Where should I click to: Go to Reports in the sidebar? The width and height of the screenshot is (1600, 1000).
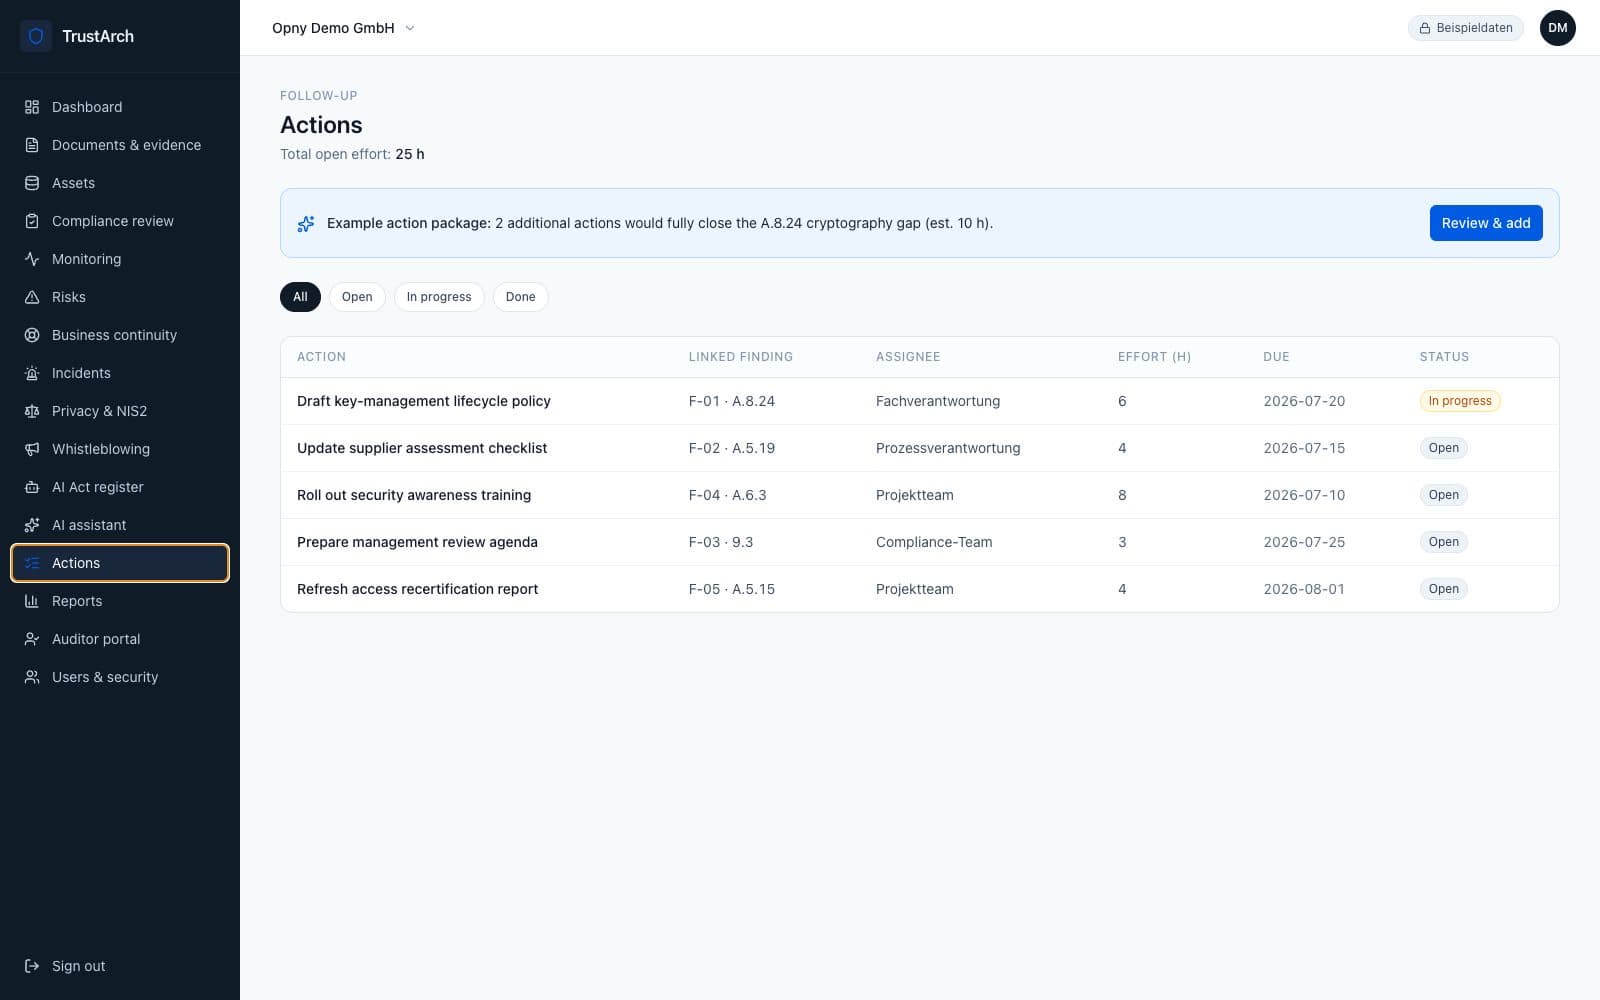[120, 601]
